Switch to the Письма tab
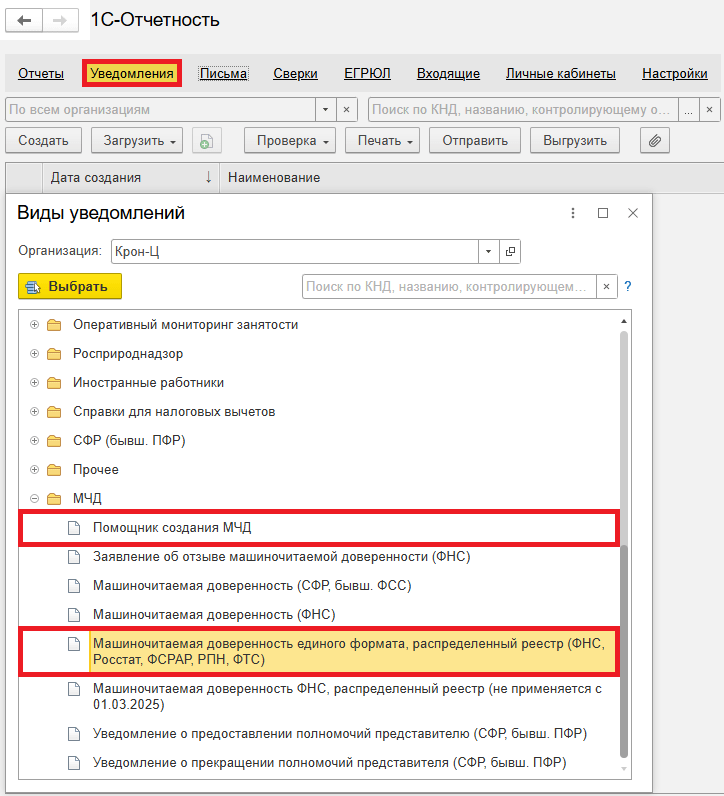Image resolution: width=724 pixels, height=796 pixels. click(x=223, y=73)
